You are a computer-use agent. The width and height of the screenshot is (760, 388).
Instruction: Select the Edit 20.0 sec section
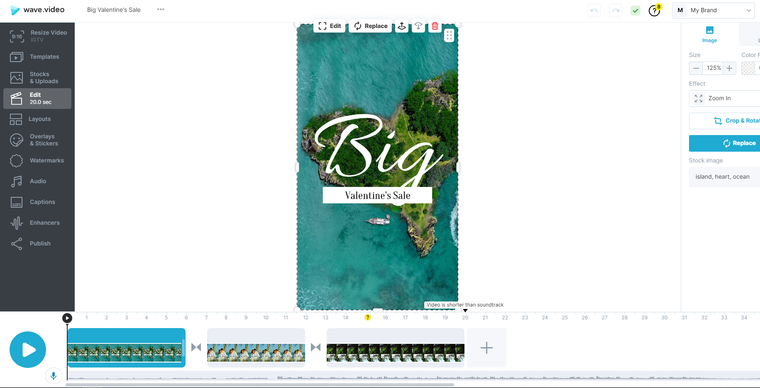click(38, 98)
